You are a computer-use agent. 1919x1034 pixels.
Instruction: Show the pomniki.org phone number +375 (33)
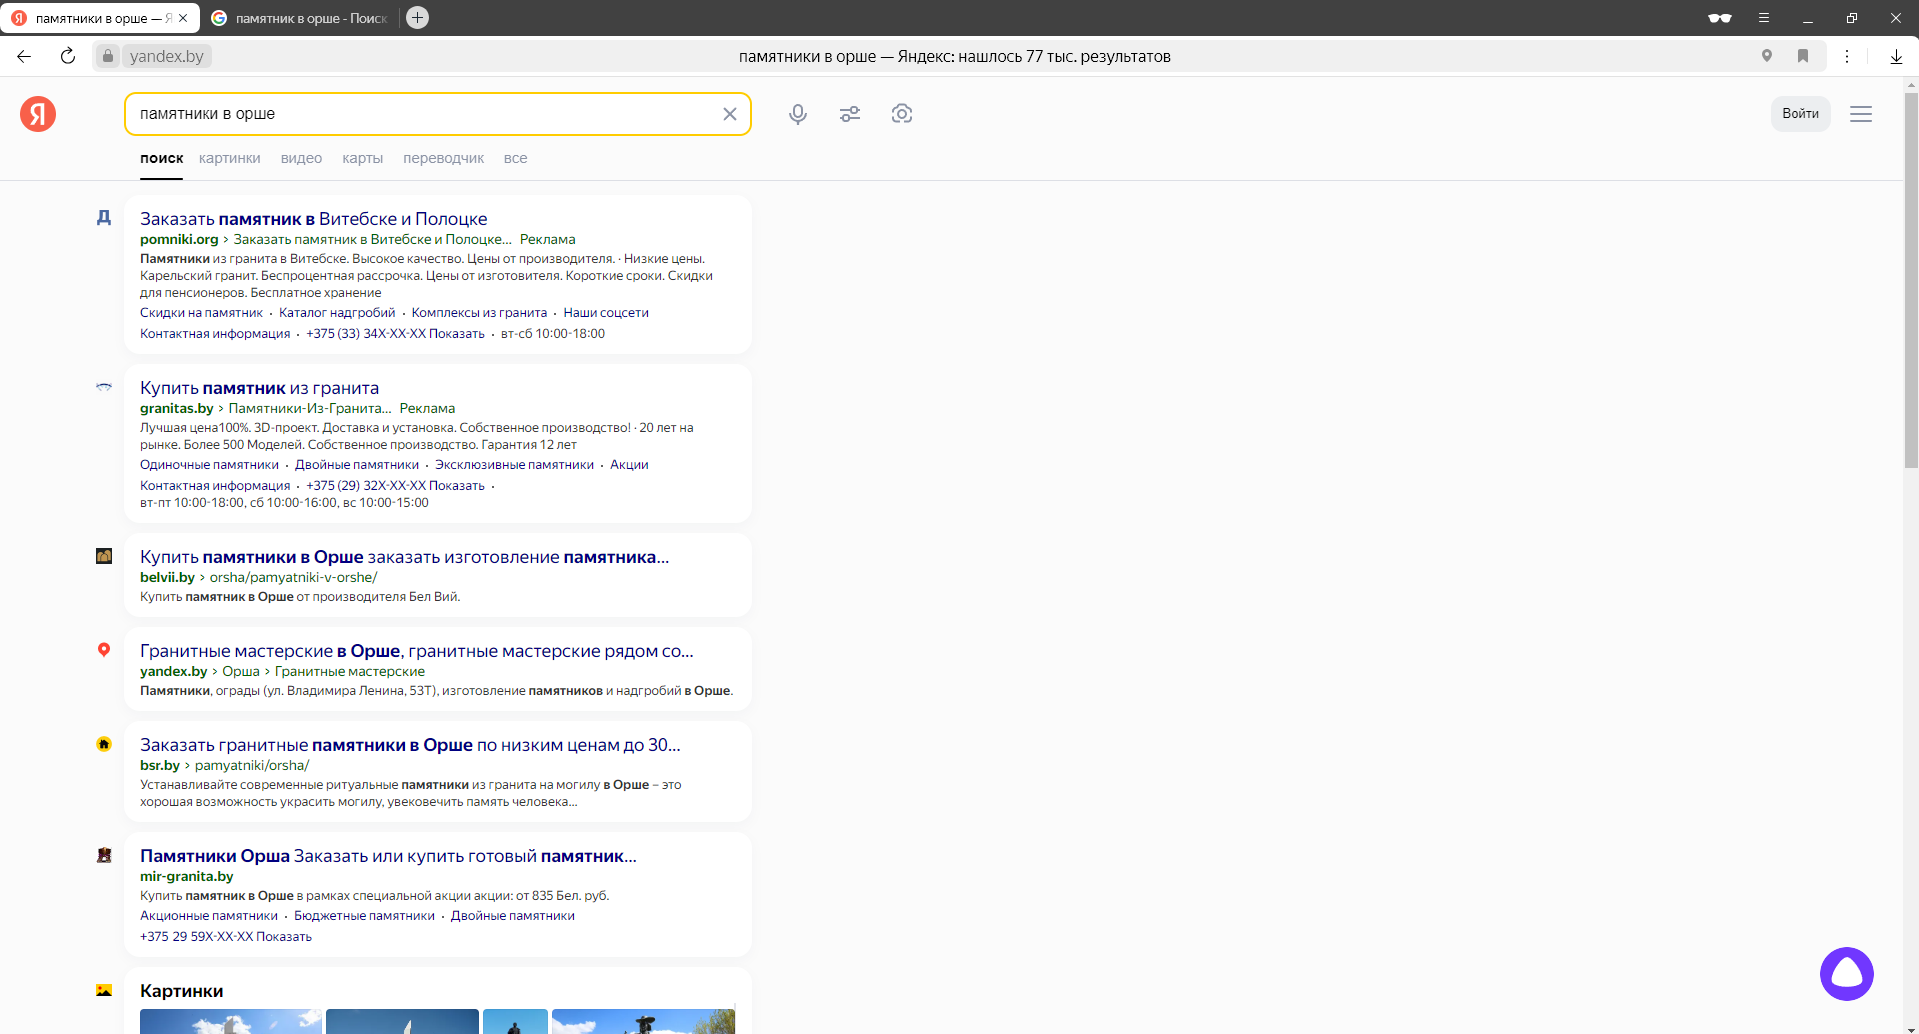(395, 334)
